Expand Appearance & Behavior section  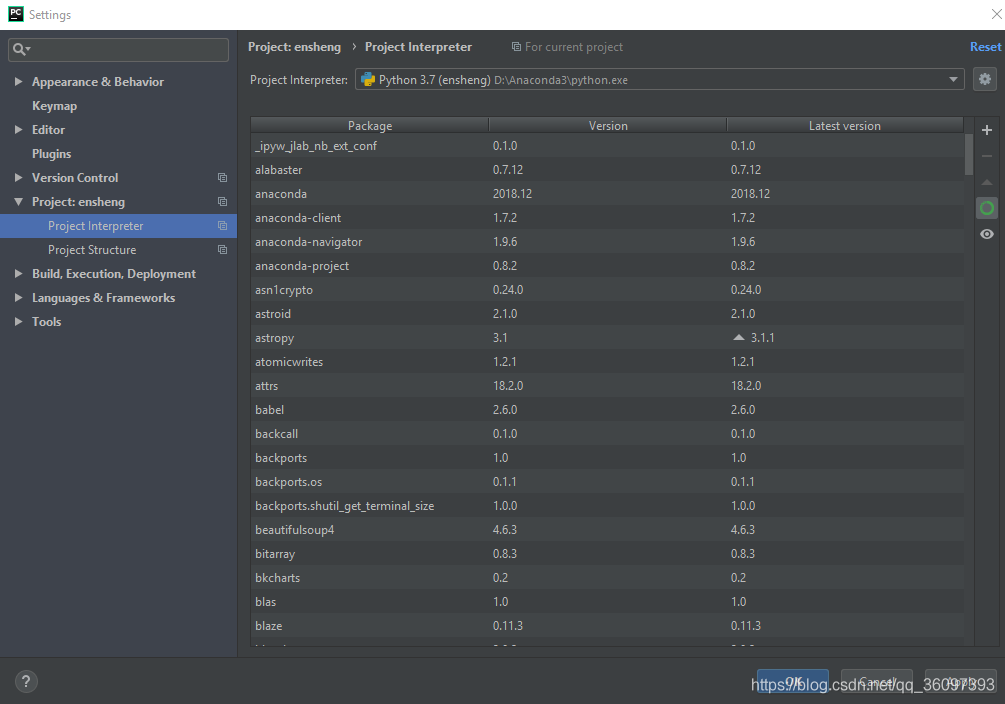(x=19, y=81)
